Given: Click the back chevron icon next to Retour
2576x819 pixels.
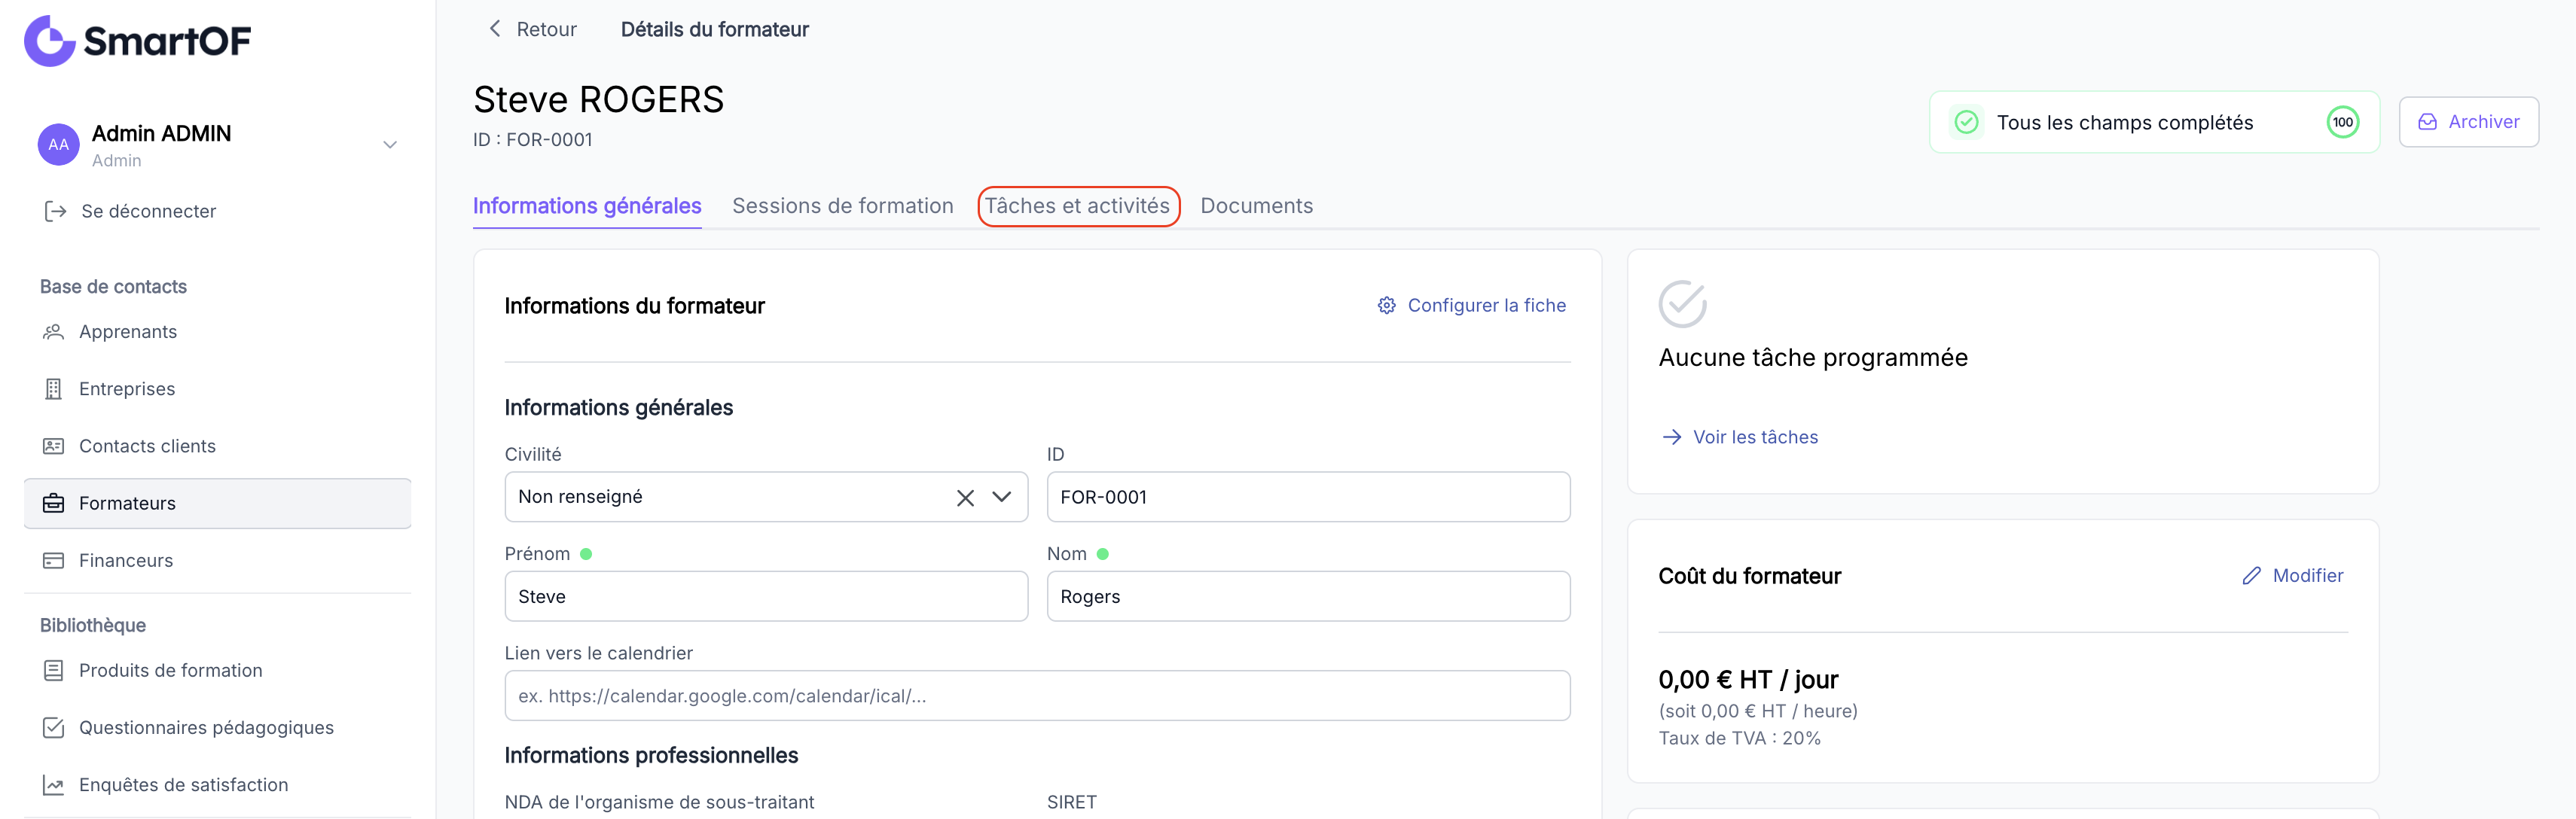Looking at the screenshot, I should click(494, 28).
